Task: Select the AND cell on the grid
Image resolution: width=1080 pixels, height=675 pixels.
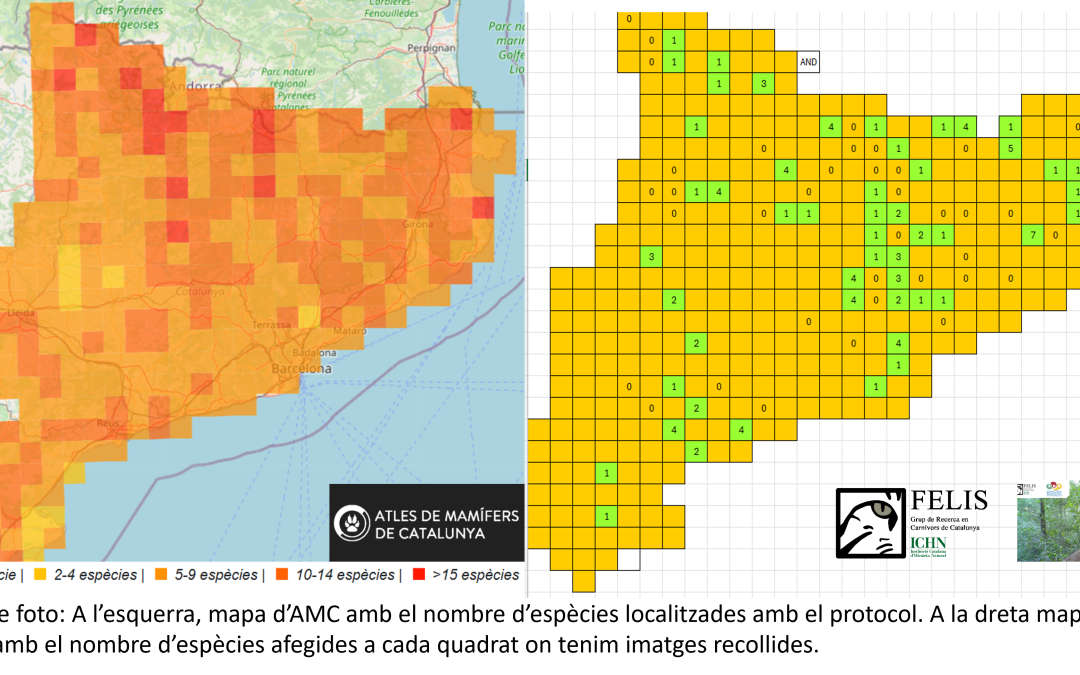Action: pos(809,62)
